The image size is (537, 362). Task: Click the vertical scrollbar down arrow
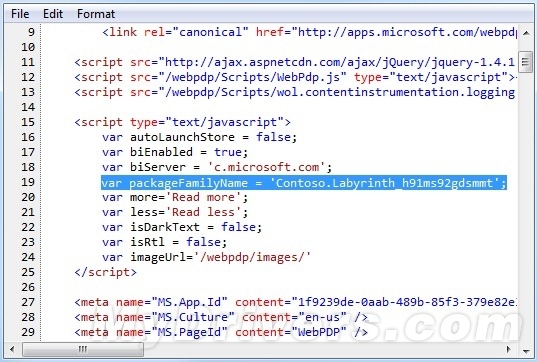click(526, 351)
